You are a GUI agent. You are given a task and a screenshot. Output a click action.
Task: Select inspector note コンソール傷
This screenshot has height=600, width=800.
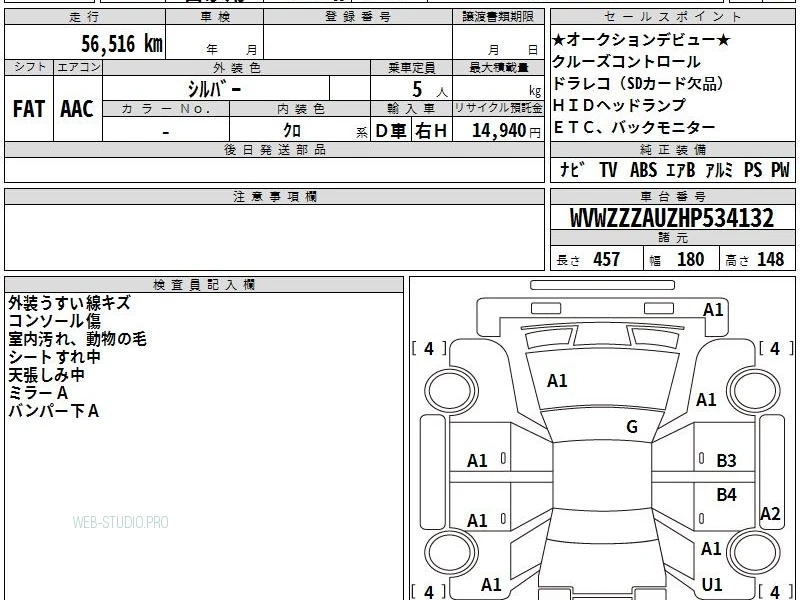[x=55, y=321]
